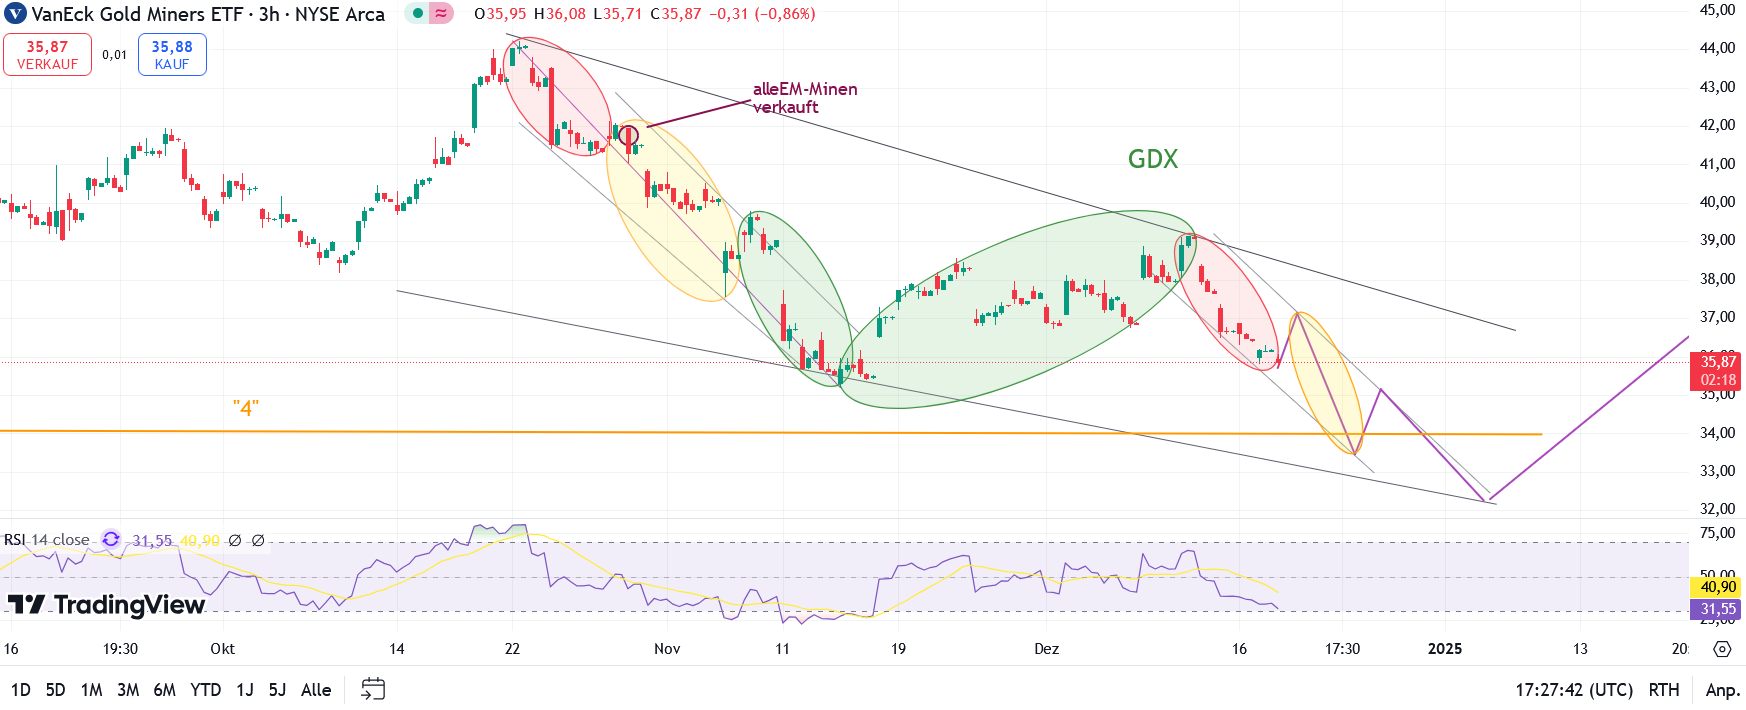This screenshot has height=710, width=1746.
Task: Toggle Anp. auto-adjust scale option
Action: coord(1722,690)
